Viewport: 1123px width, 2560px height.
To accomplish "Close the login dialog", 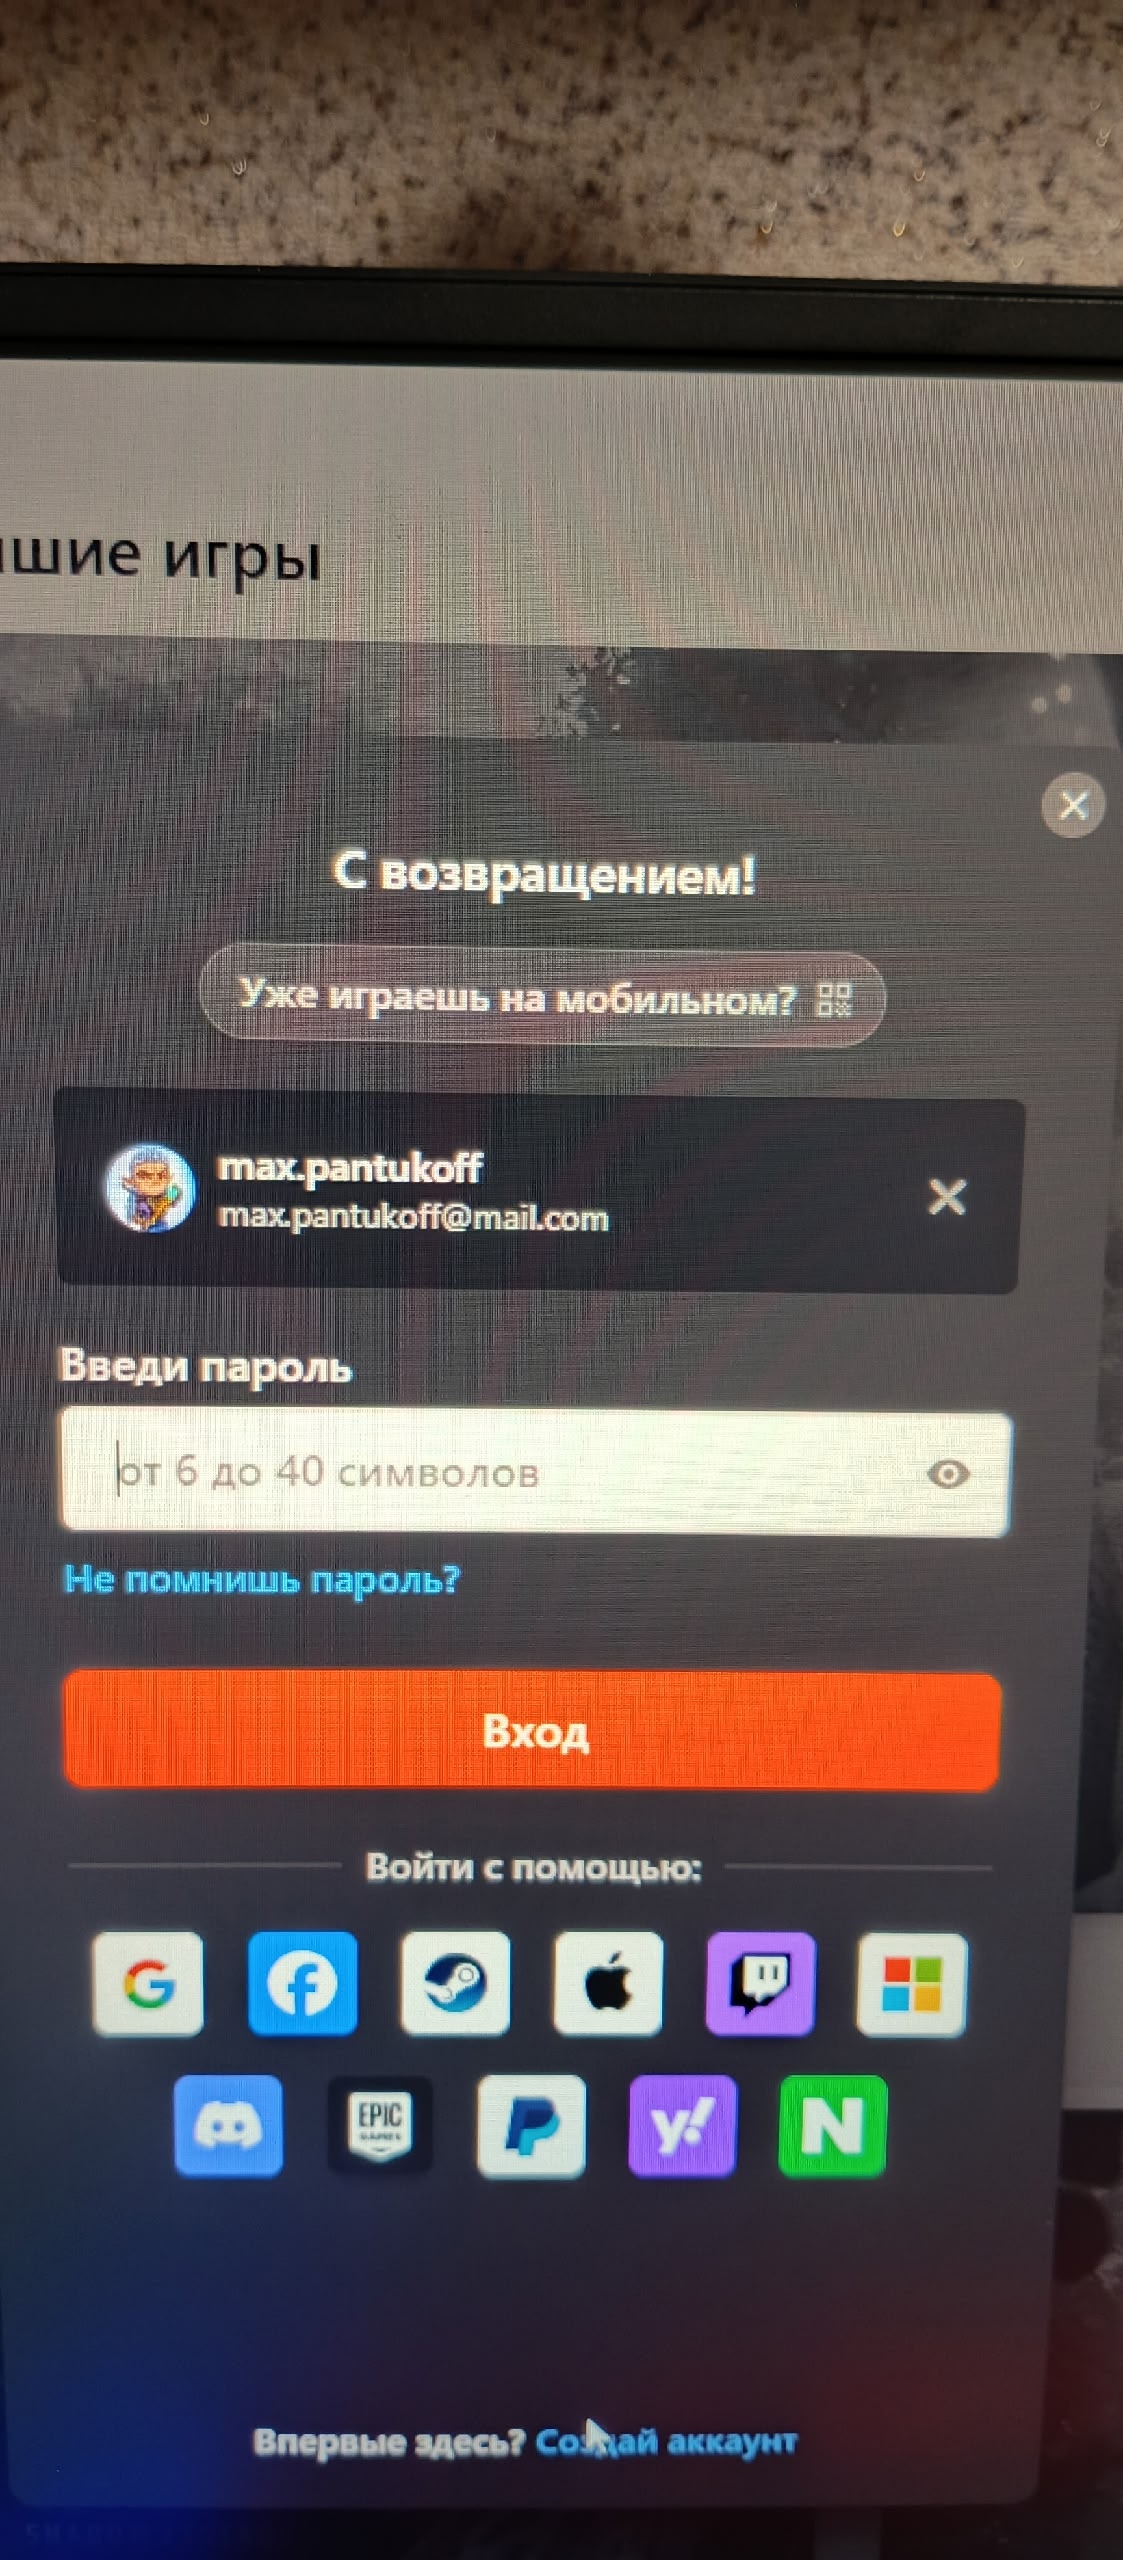I will coord(1073,805).
